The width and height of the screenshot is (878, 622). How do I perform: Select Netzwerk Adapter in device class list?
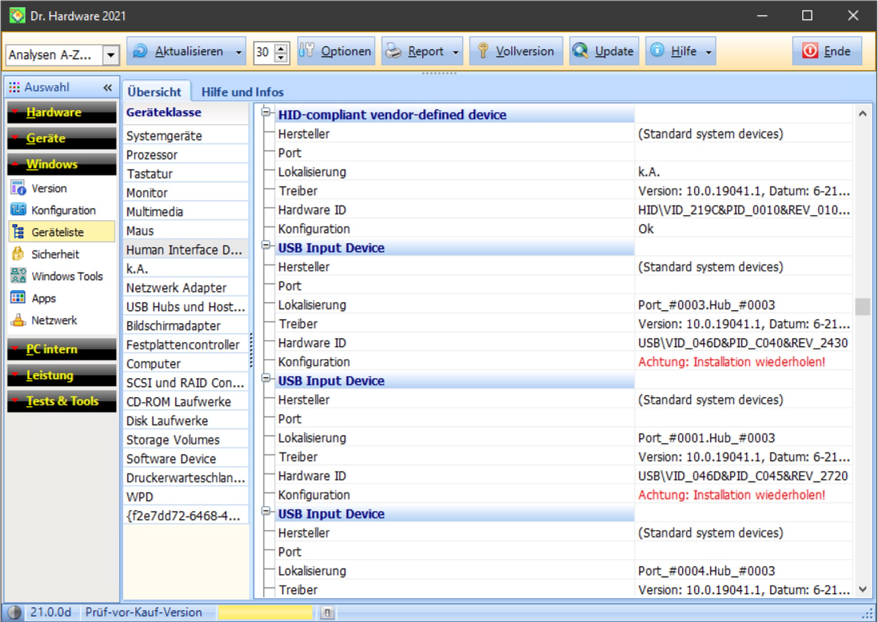(x=176, y=288)
